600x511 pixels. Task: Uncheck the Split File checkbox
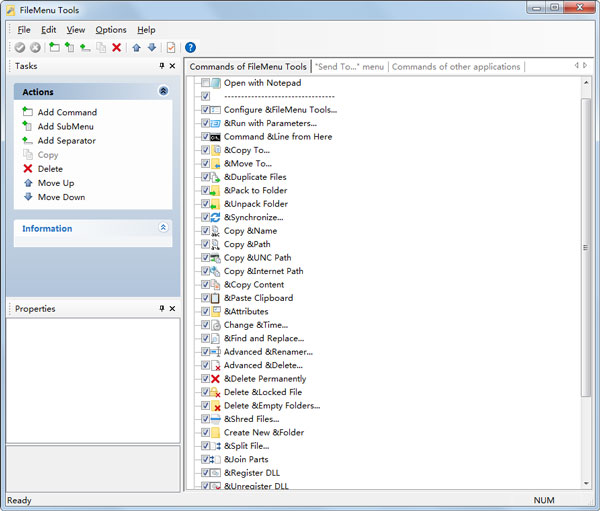tap(205, 446)
